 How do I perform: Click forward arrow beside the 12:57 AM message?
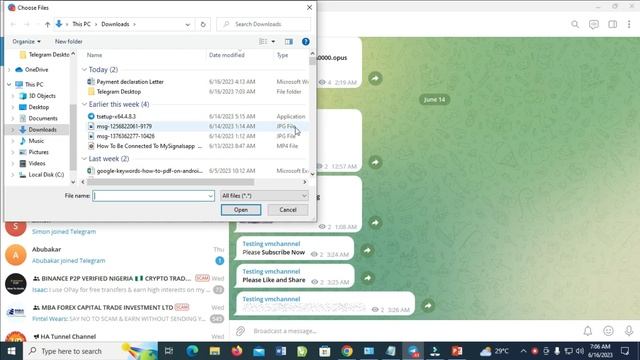(x=375, y=162)
